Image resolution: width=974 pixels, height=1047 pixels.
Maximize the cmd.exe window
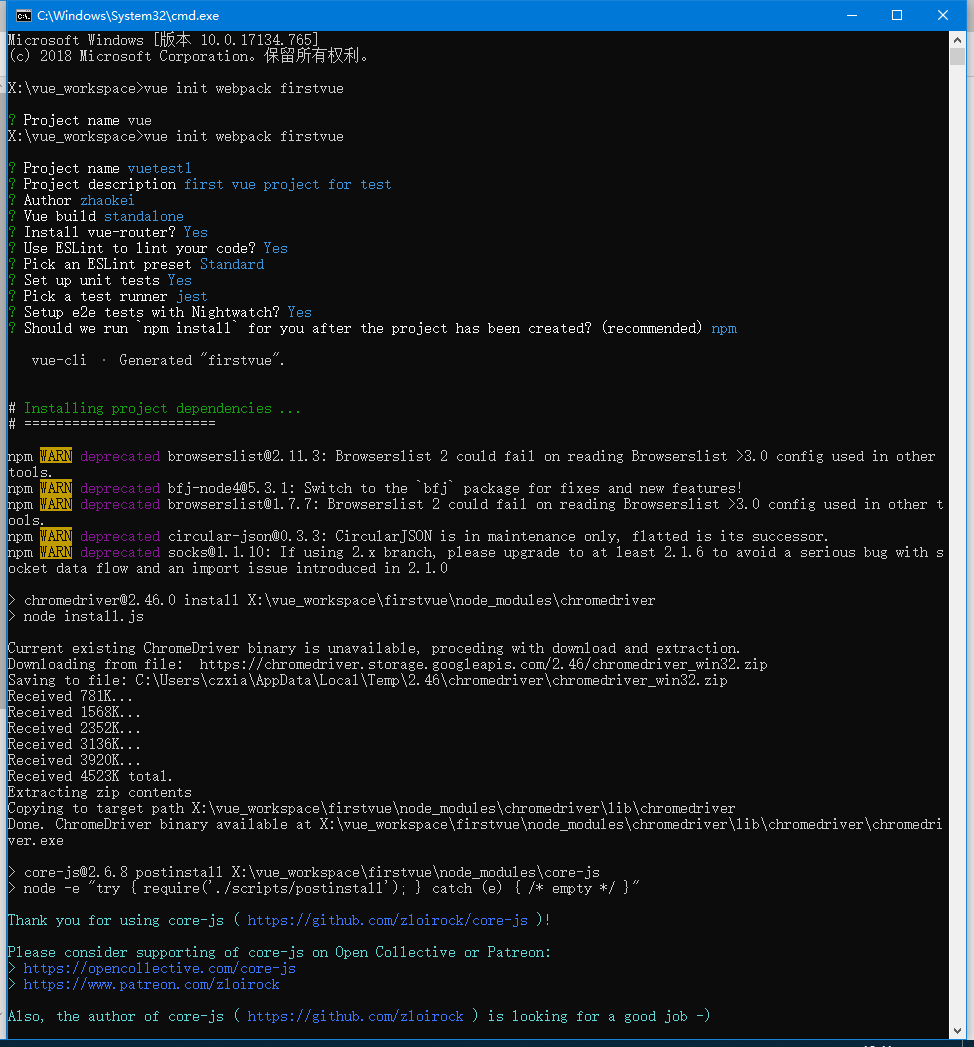pyautogui.click(x=897, y=15)
